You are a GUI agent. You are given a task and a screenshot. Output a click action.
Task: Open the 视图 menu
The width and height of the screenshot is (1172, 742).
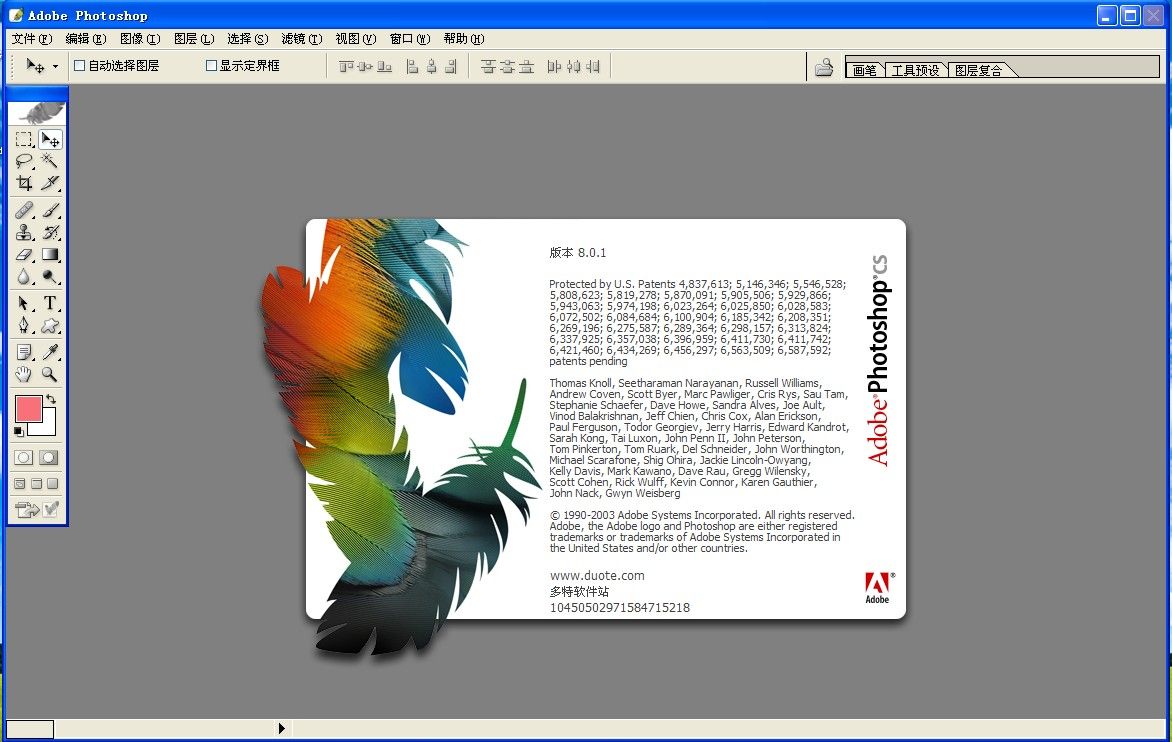point(355,39)
